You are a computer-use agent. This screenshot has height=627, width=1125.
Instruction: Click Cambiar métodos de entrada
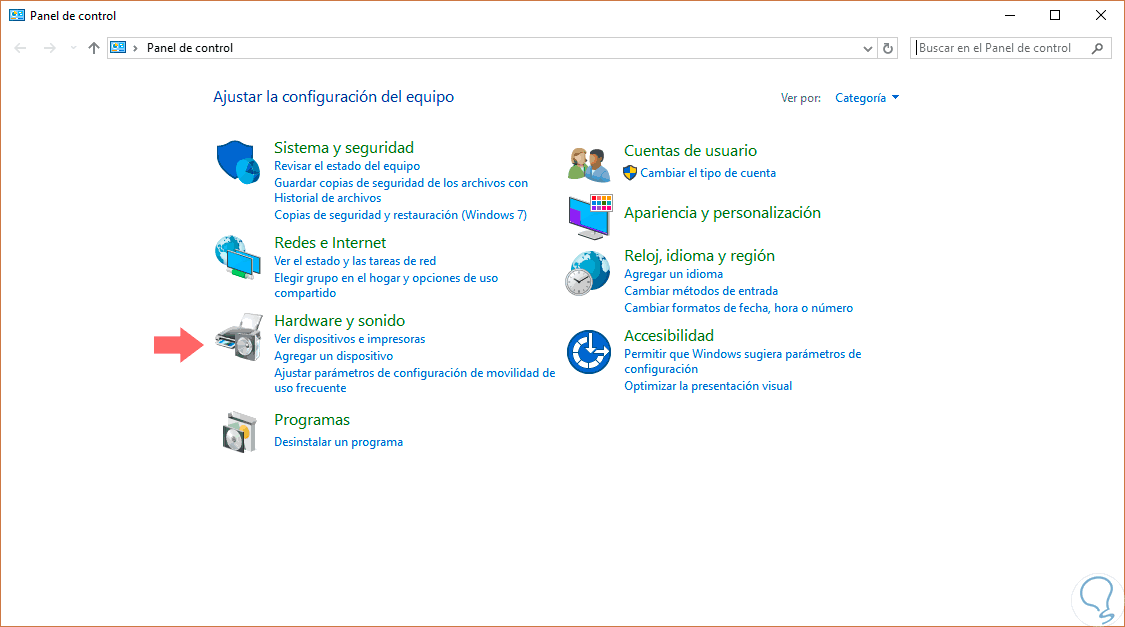click(700, 291)
